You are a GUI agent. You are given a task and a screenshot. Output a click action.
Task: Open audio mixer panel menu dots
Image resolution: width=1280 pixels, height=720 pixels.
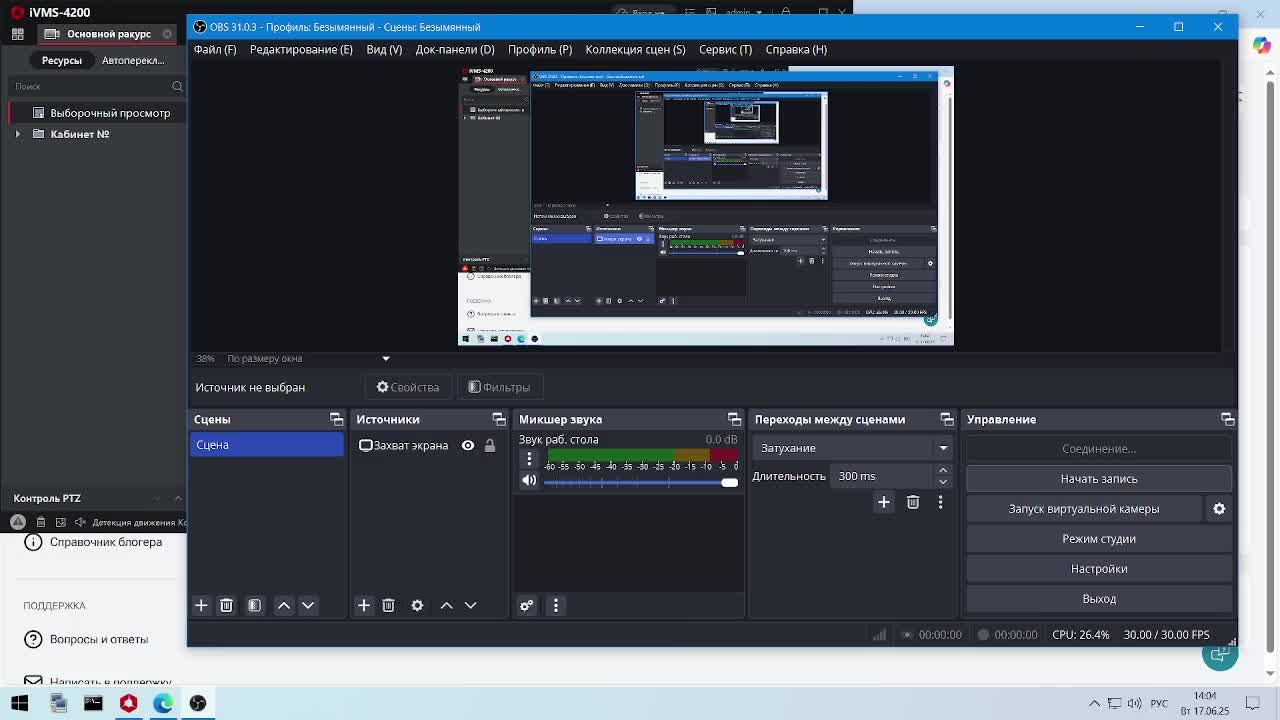click(x=555, y=605)
